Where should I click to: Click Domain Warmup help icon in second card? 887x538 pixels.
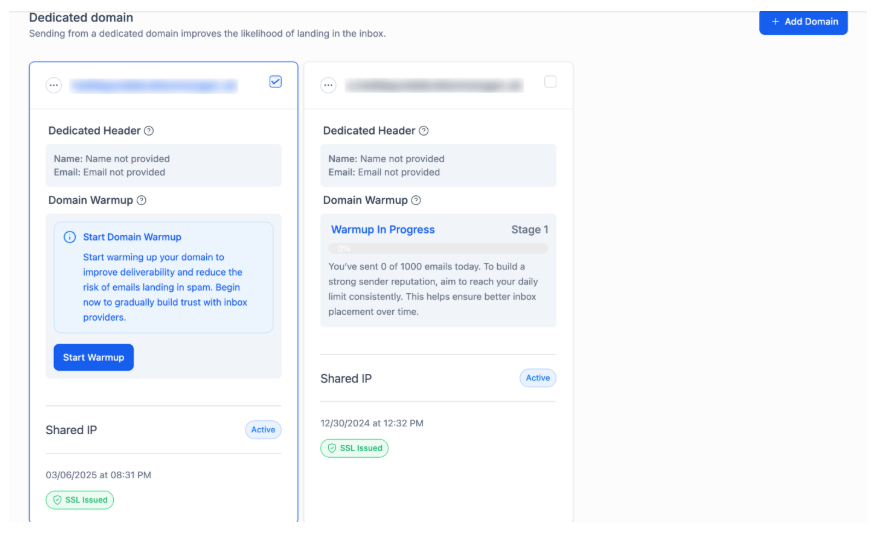point(416,200)
